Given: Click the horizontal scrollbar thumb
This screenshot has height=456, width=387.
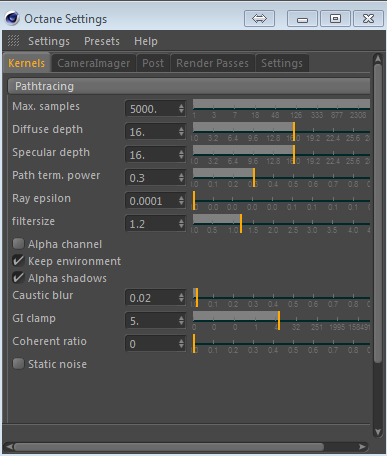Looking at the screenshot, I should [169, 447].
